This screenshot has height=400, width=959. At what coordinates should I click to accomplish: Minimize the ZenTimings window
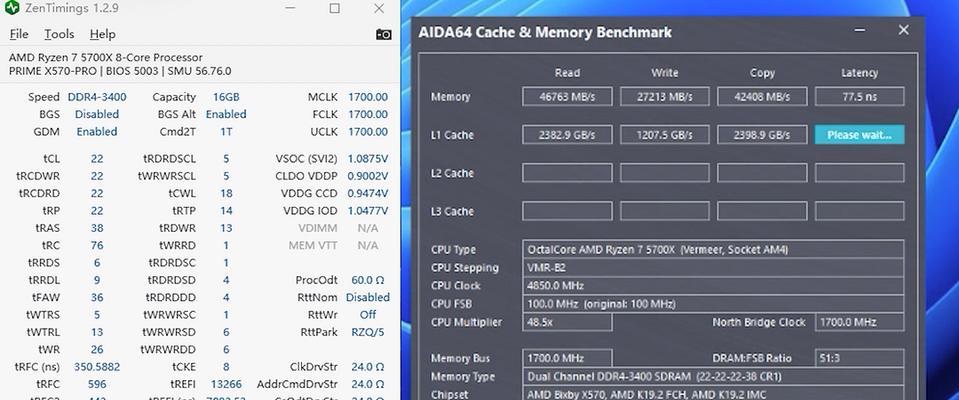tap(290, 8)
